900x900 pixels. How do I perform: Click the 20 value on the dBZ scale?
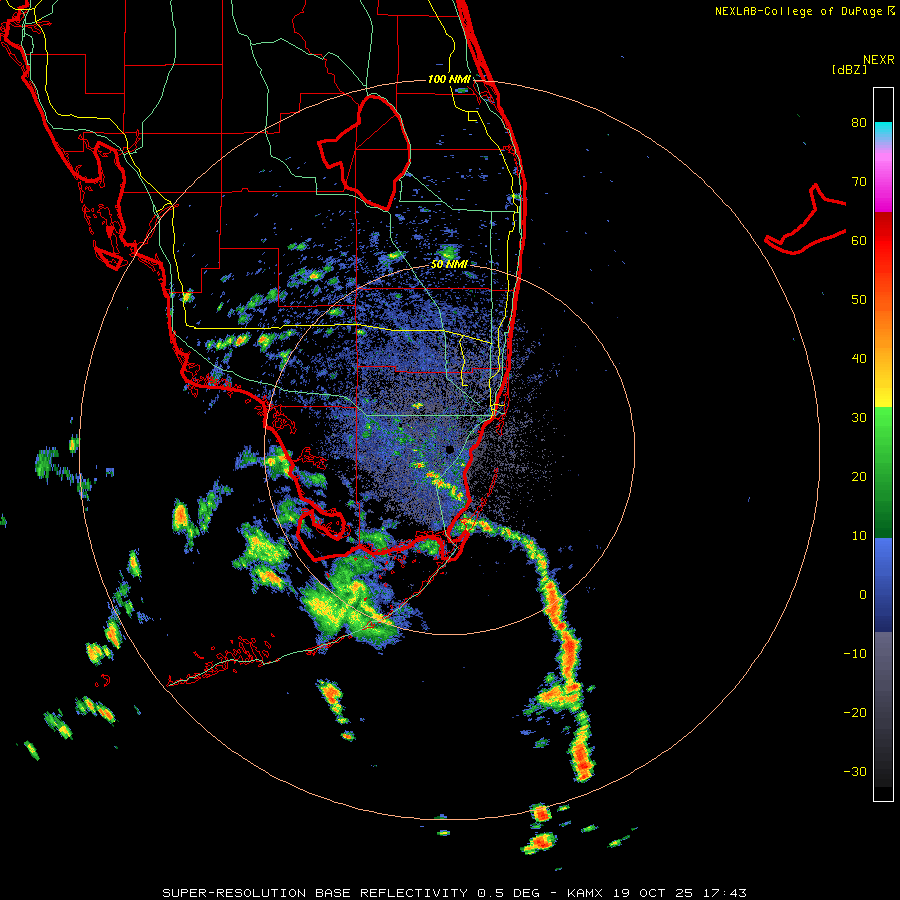click(859, 477)
